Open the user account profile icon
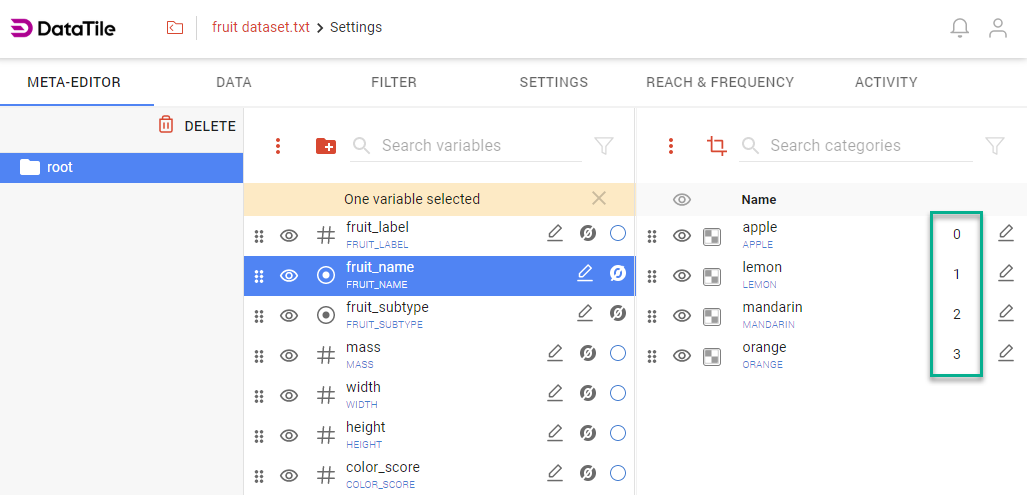 (x=997, y=28)
